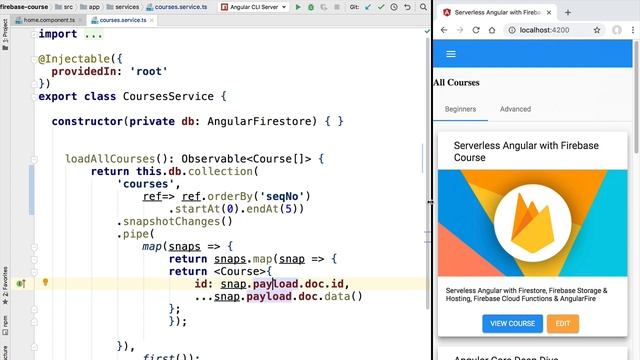Image resolution: width=640 pixels, height=360 pixels.
Task: Expand the collapsed import statement fold
Action: pos(34,34)
